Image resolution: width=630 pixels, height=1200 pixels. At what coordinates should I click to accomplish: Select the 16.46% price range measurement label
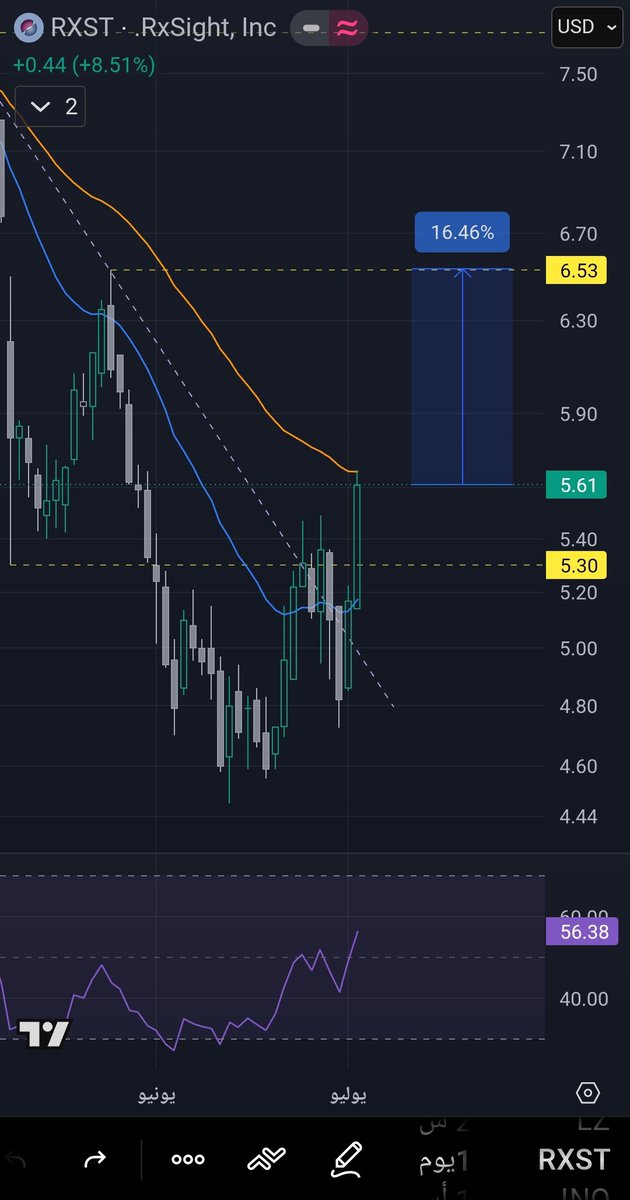click(x=462, y=232)
